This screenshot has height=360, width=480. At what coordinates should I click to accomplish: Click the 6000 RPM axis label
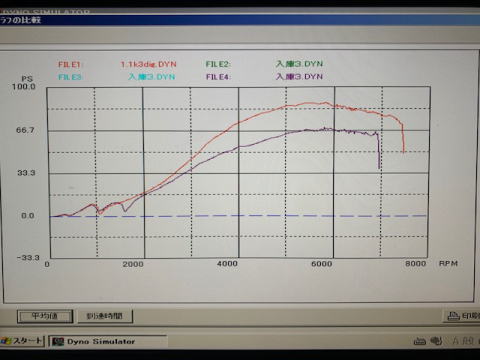(x=321, y=264)
